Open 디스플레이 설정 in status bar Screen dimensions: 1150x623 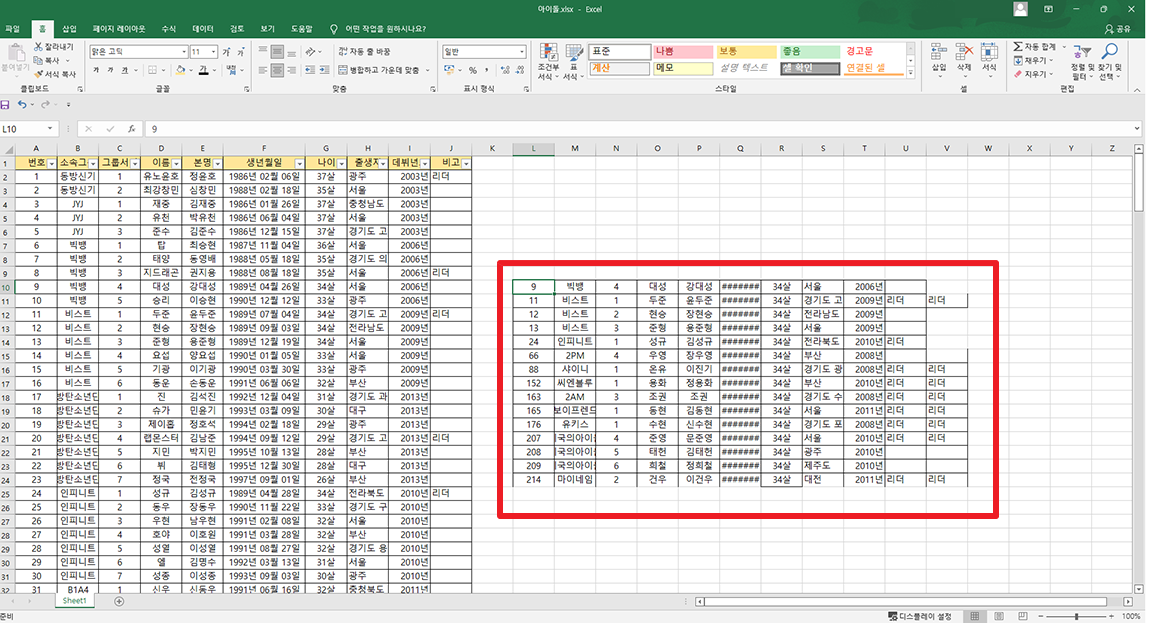click(920, 616)
